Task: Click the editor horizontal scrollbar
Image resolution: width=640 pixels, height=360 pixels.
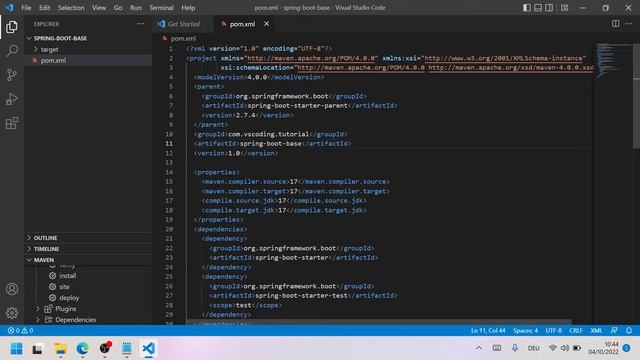Action: (x=378, y=322)
